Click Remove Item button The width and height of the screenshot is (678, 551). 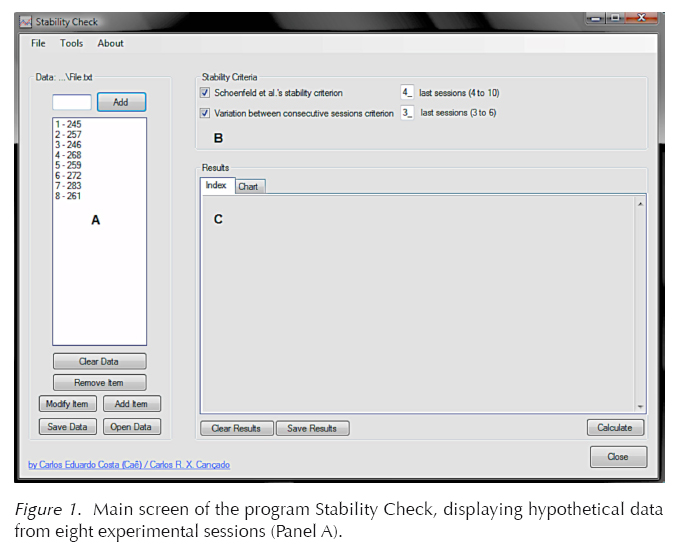click(x=99, y=383)
